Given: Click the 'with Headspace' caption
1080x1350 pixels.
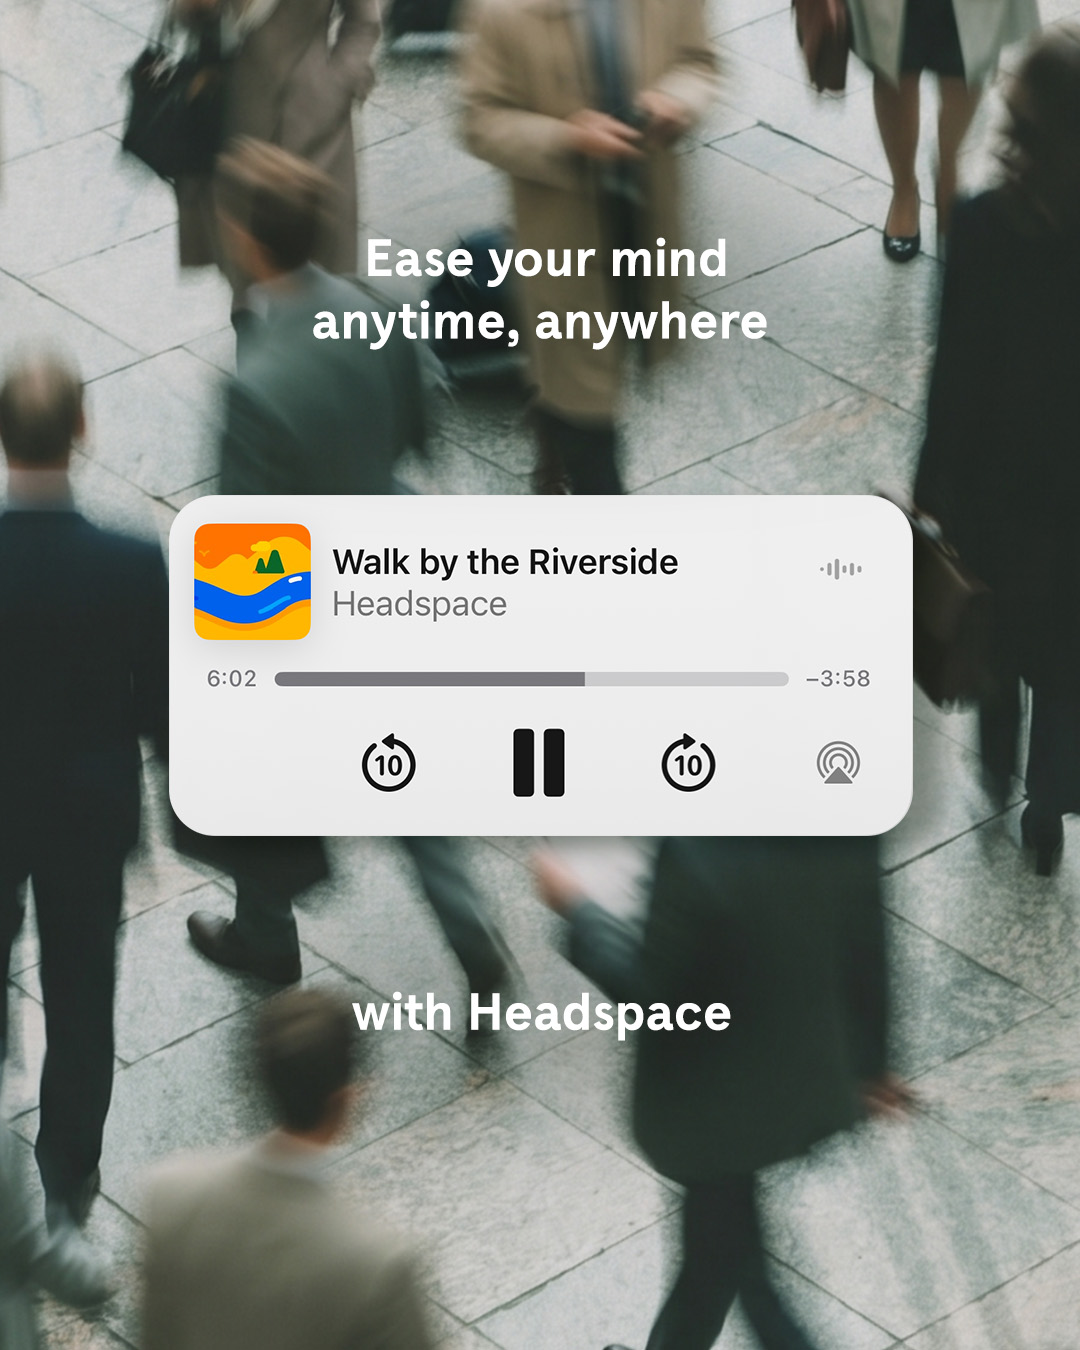Looking at the screenshot, I should tap(542, 1013).
